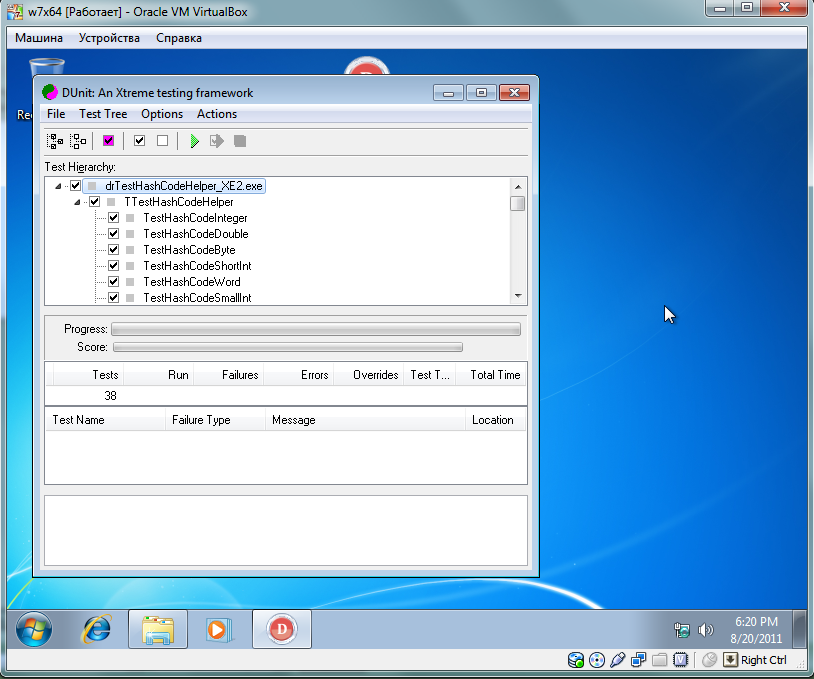Image resolution: width=814 pixels, height=679 pixels.
Task: Click VirtualBox optical disc status icon
Action: coord(597,660)
